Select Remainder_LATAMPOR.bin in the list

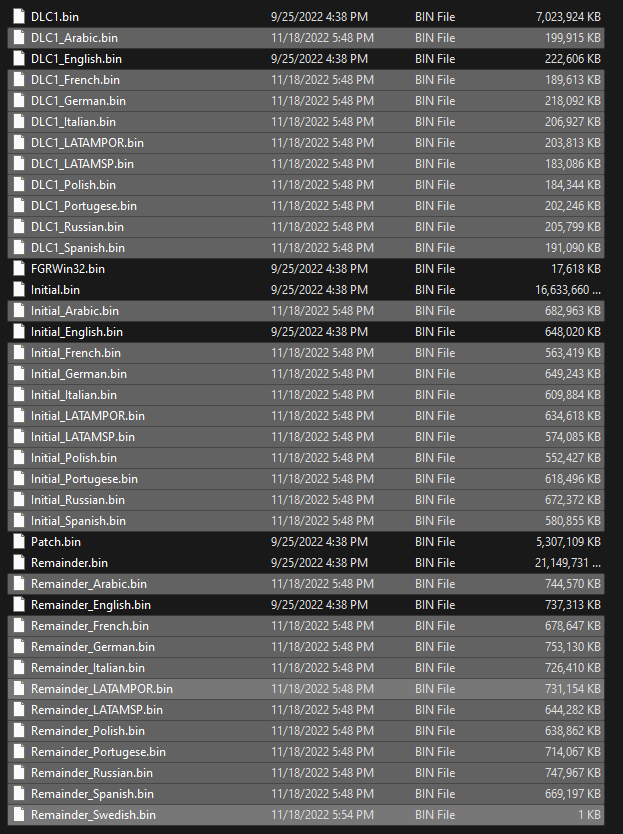point(306,689)
